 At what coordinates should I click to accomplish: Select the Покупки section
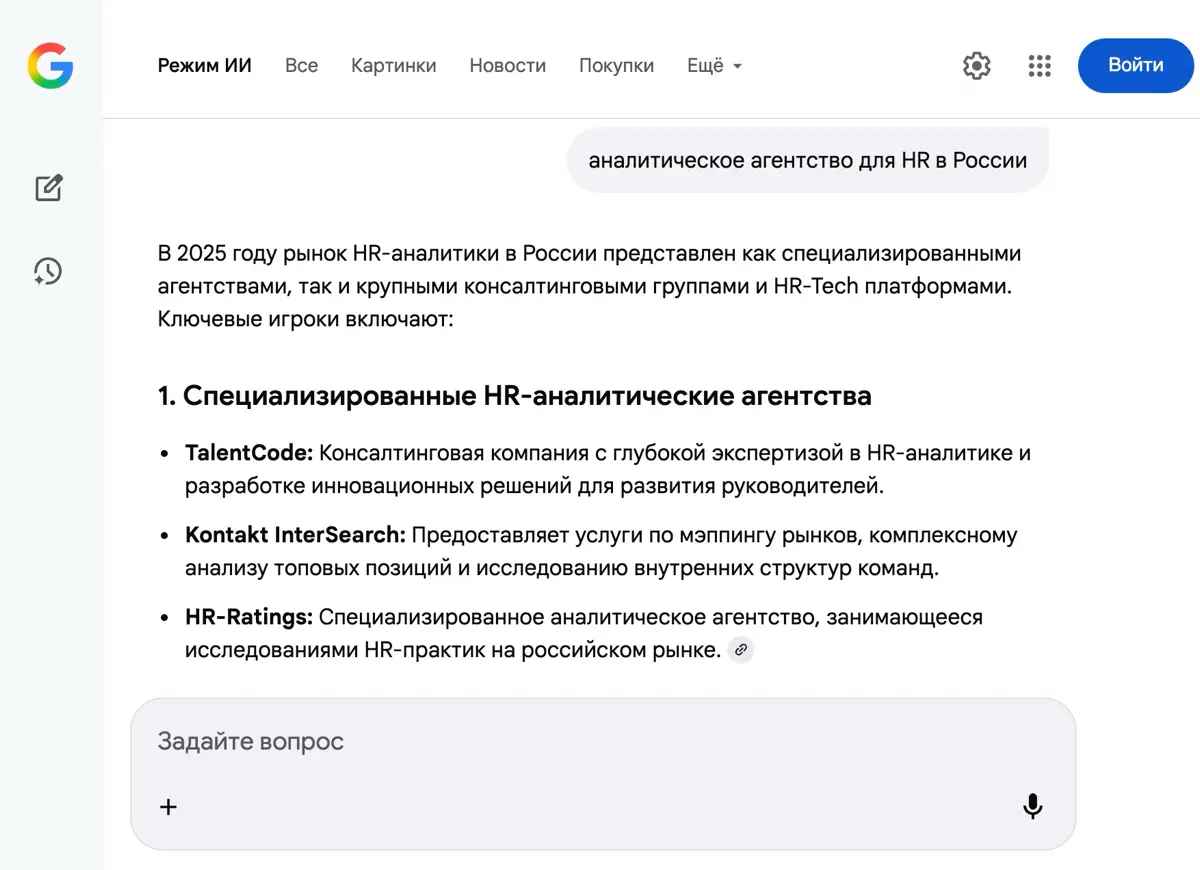click(x=616, y=65)
